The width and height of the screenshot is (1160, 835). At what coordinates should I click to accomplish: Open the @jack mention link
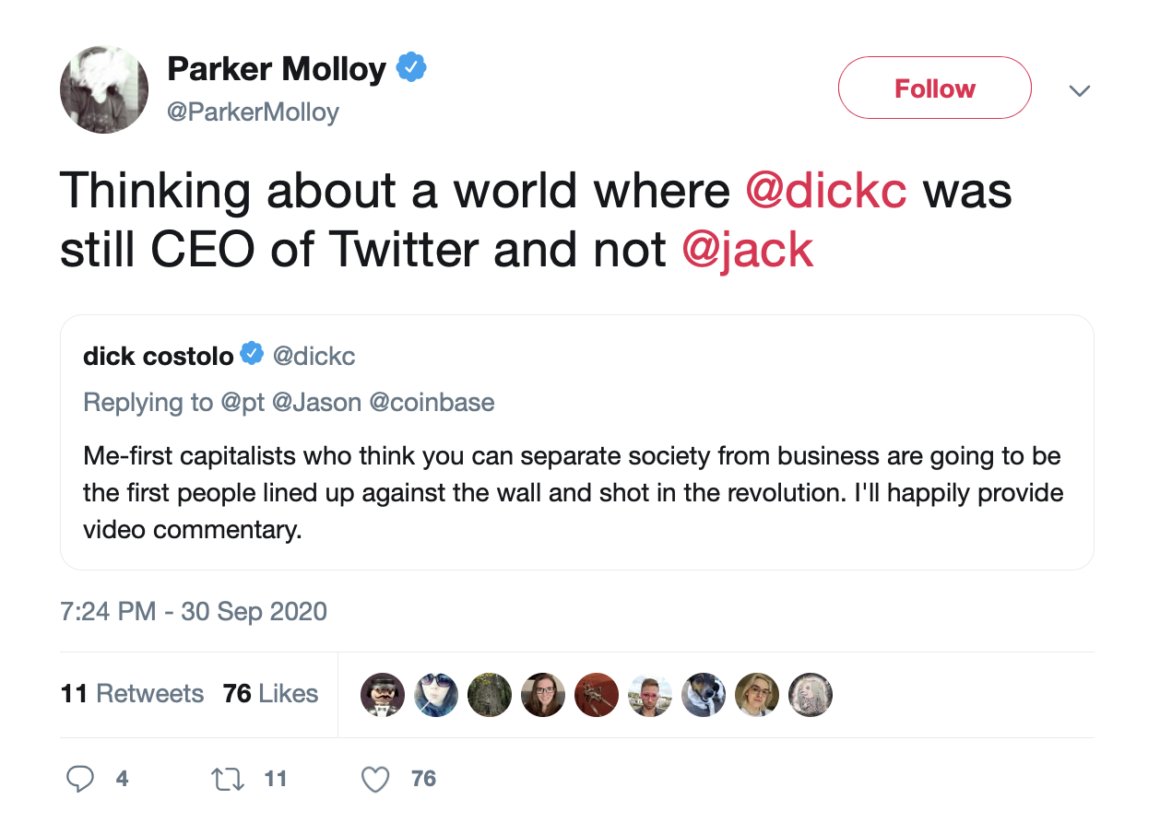tap(747, 249)
